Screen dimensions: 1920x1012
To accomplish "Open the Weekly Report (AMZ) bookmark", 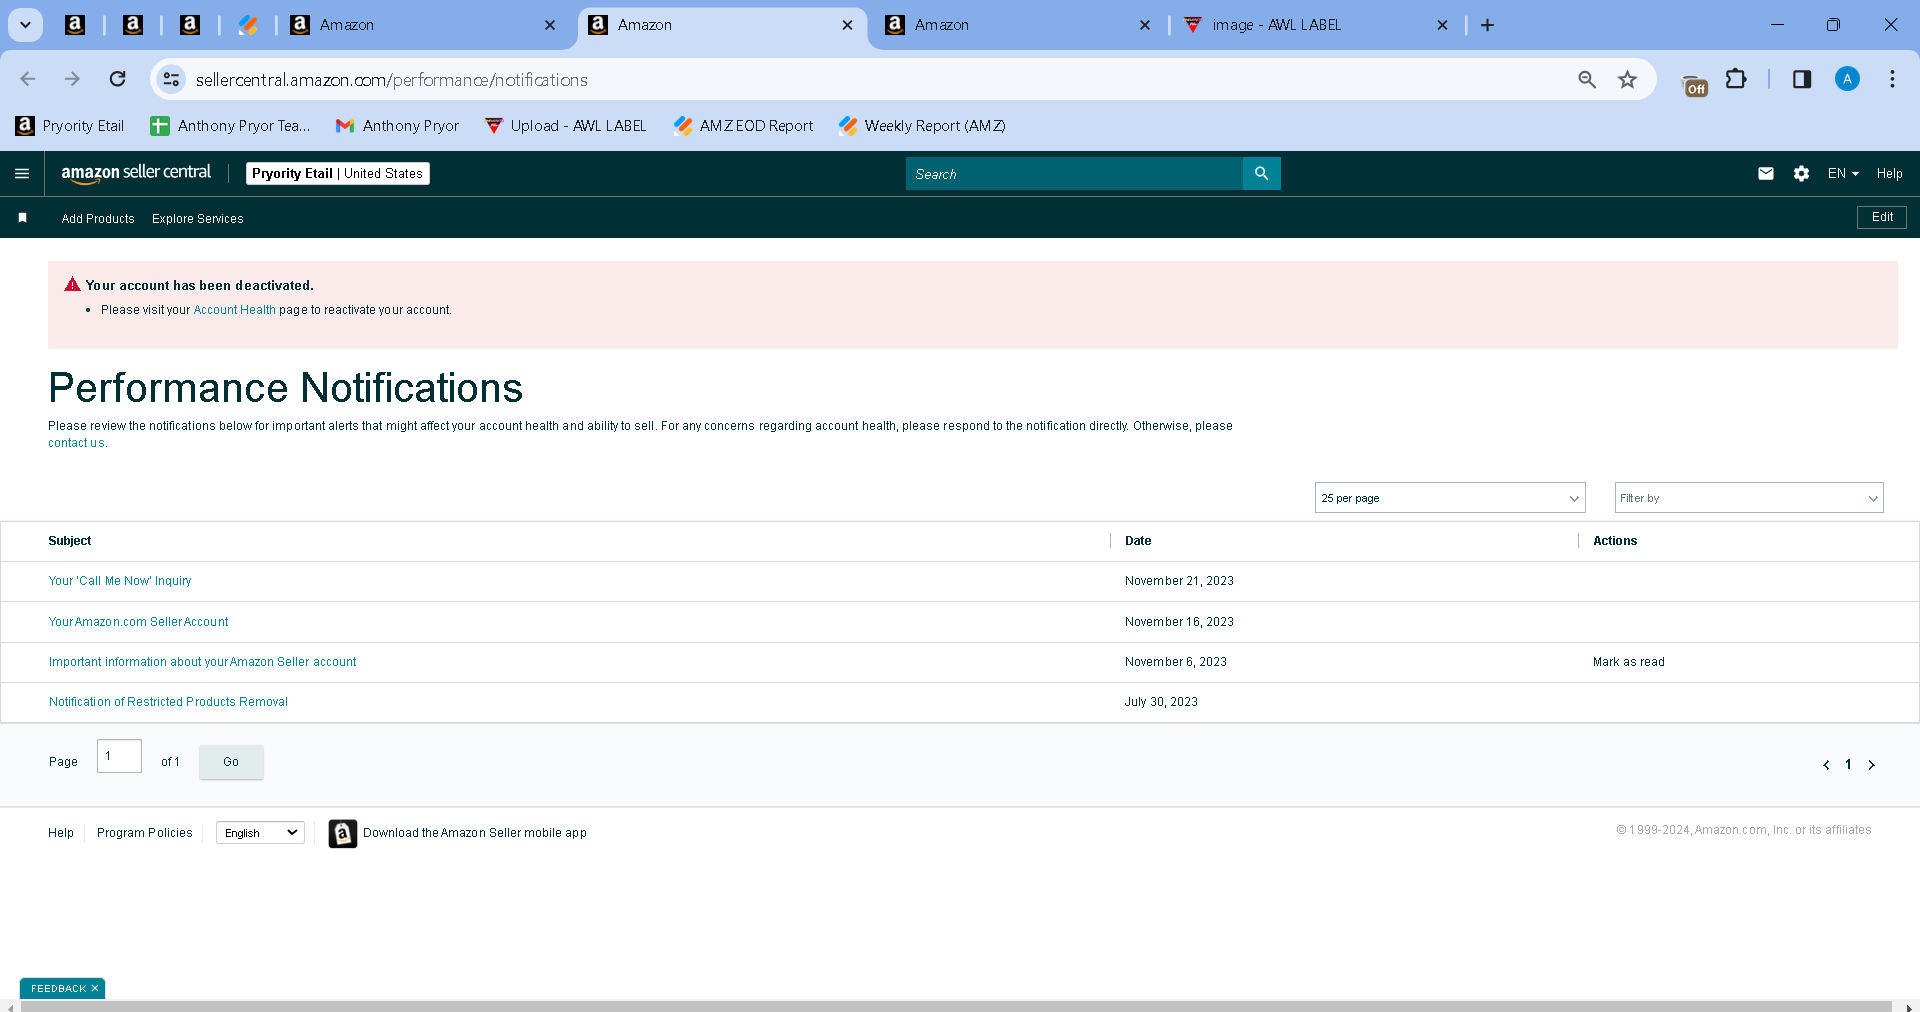I will [x=922, y=126].
